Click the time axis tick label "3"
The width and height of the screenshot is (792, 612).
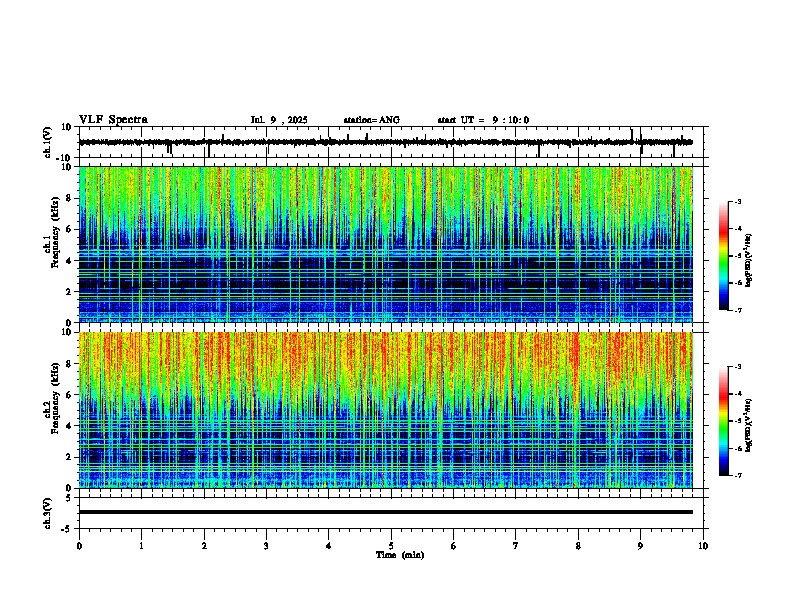[x=266, y=546]
